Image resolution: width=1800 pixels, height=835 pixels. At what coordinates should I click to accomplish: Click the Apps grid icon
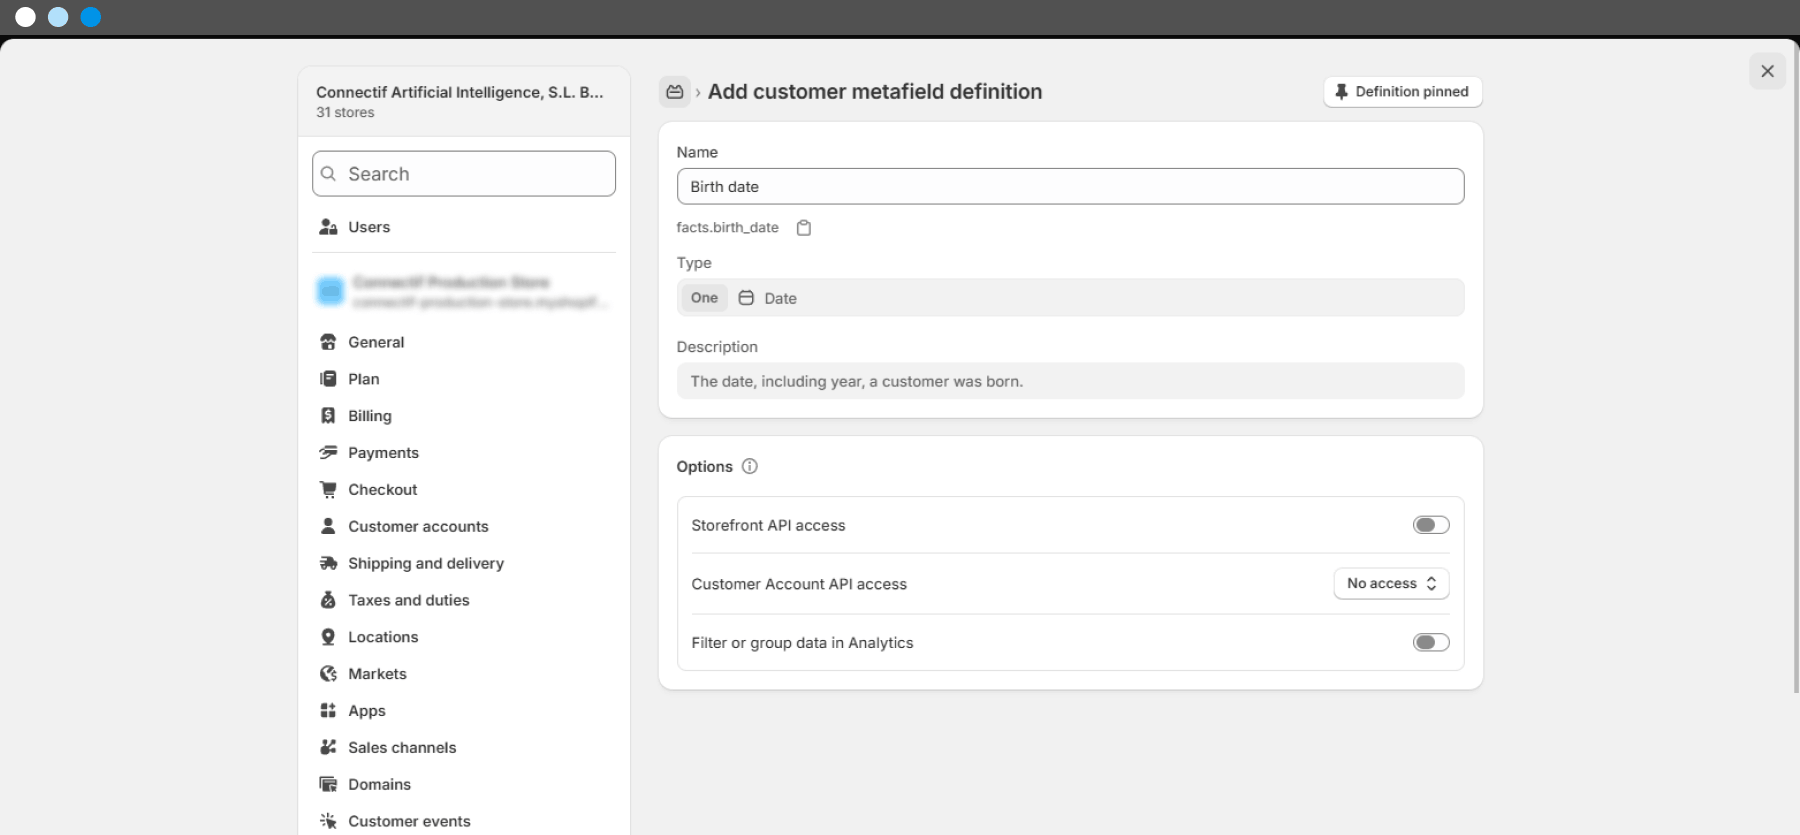328,711
